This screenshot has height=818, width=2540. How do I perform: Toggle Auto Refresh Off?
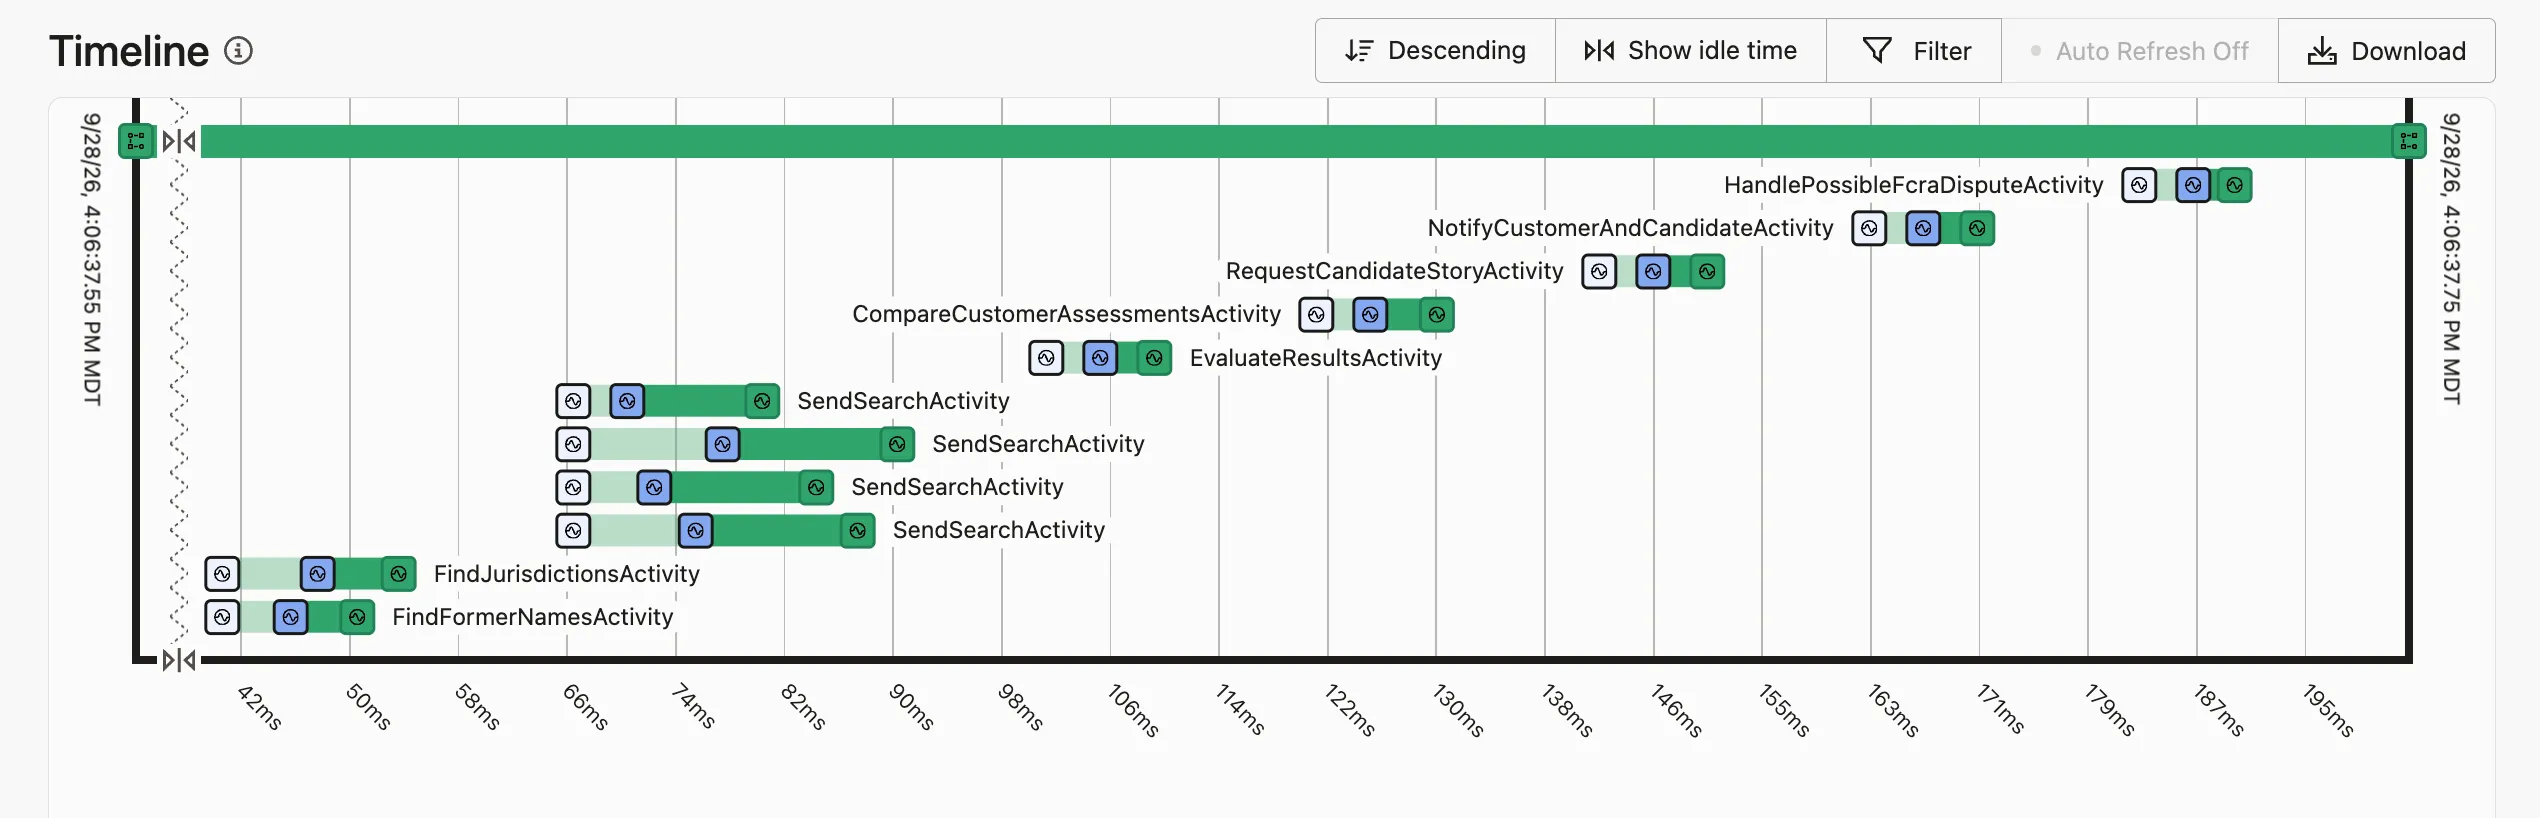2139,51
